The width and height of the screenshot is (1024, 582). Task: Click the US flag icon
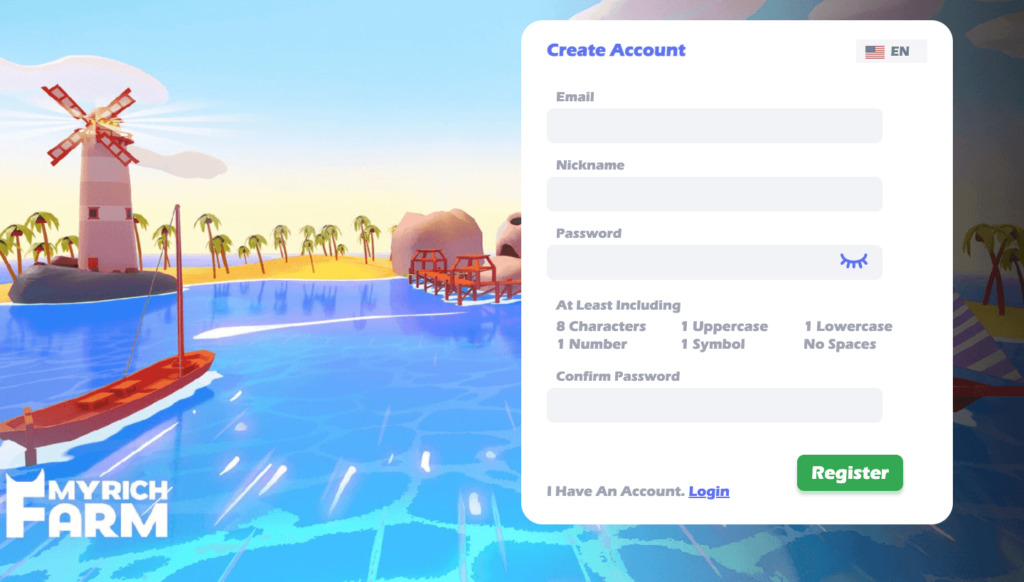(874, 52)
